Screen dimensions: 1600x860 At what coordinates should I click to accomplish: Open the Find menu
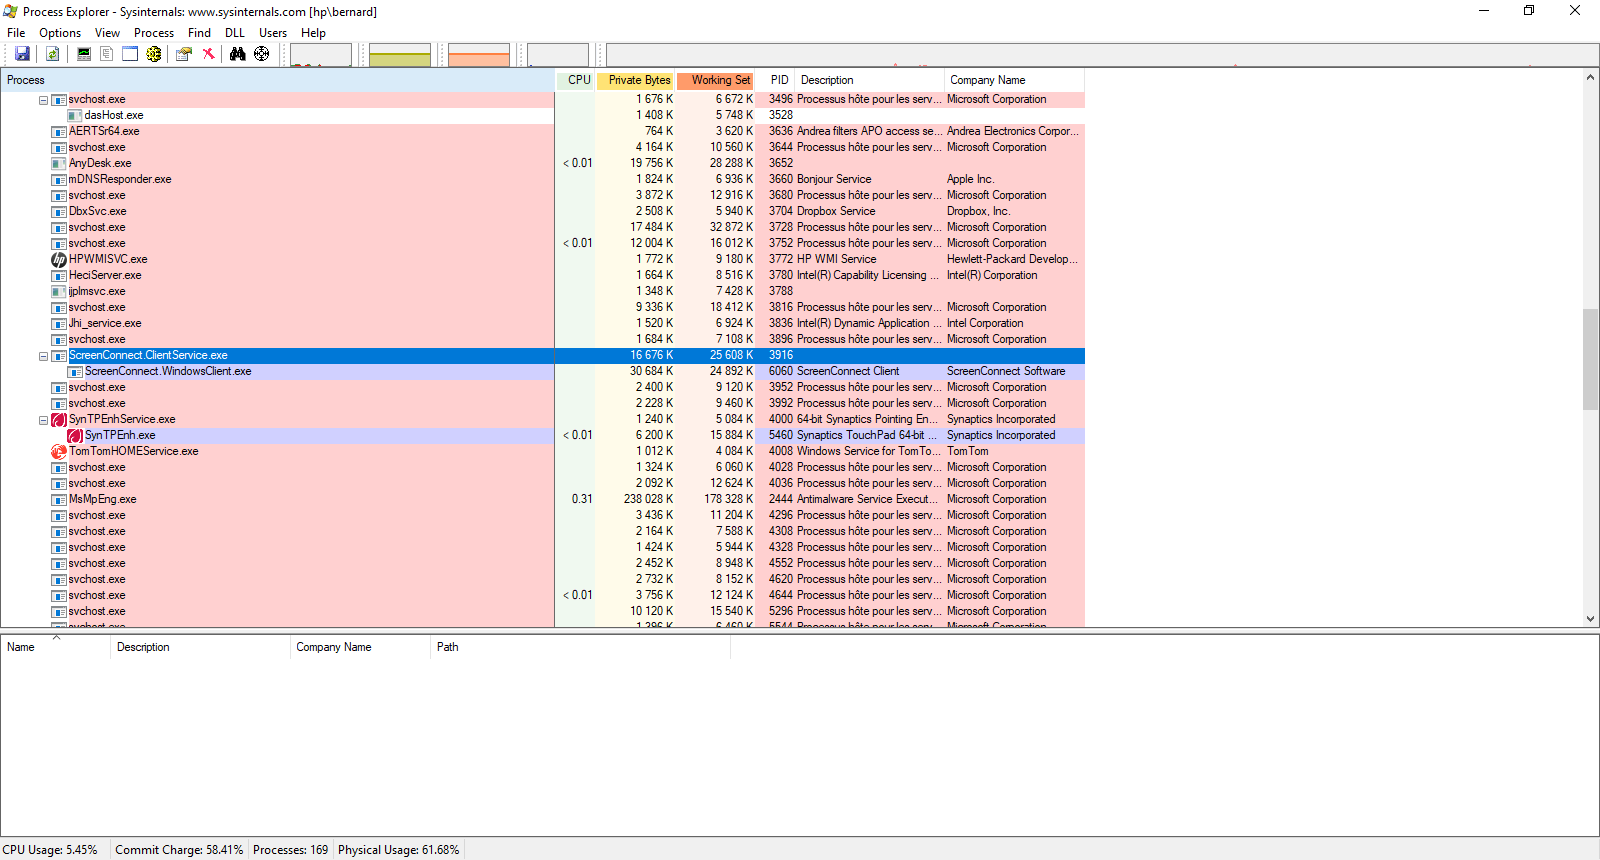199,33
